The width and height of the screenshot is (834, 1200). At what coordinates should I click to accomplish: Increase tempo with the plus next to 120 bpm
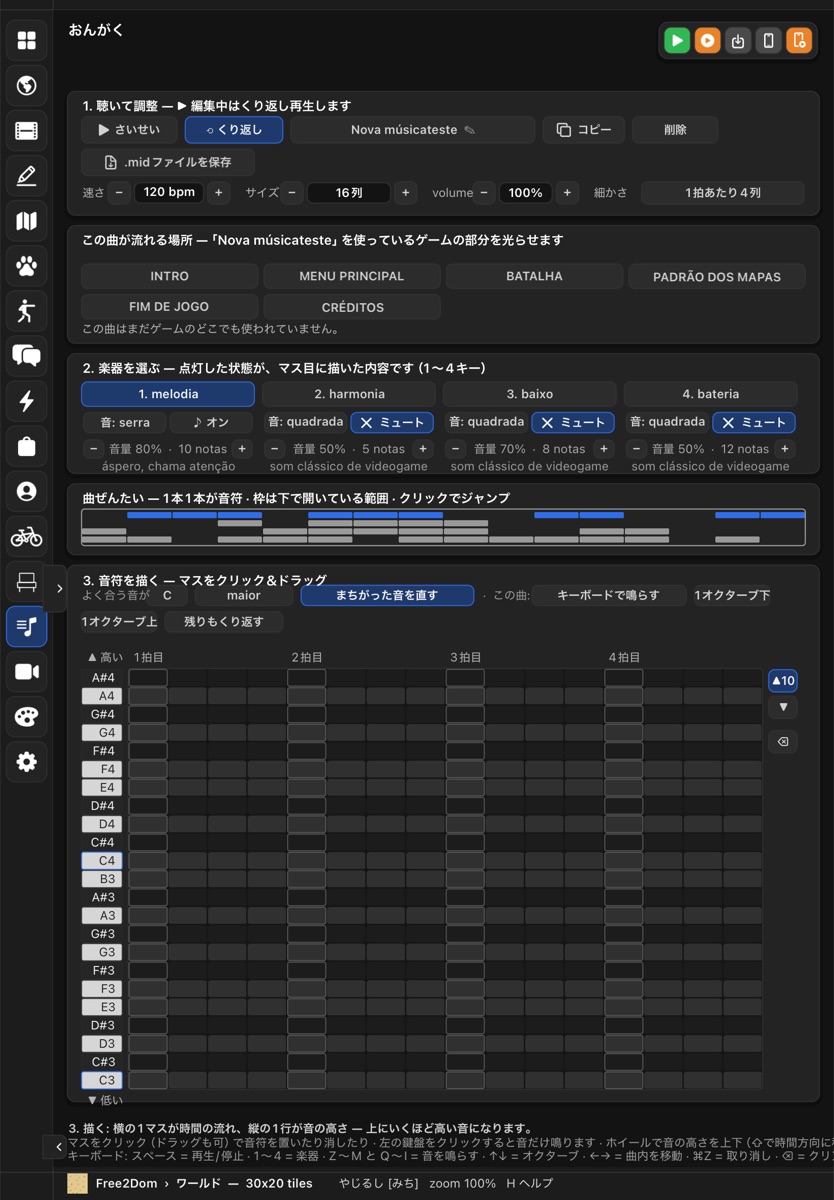[218, 193]
